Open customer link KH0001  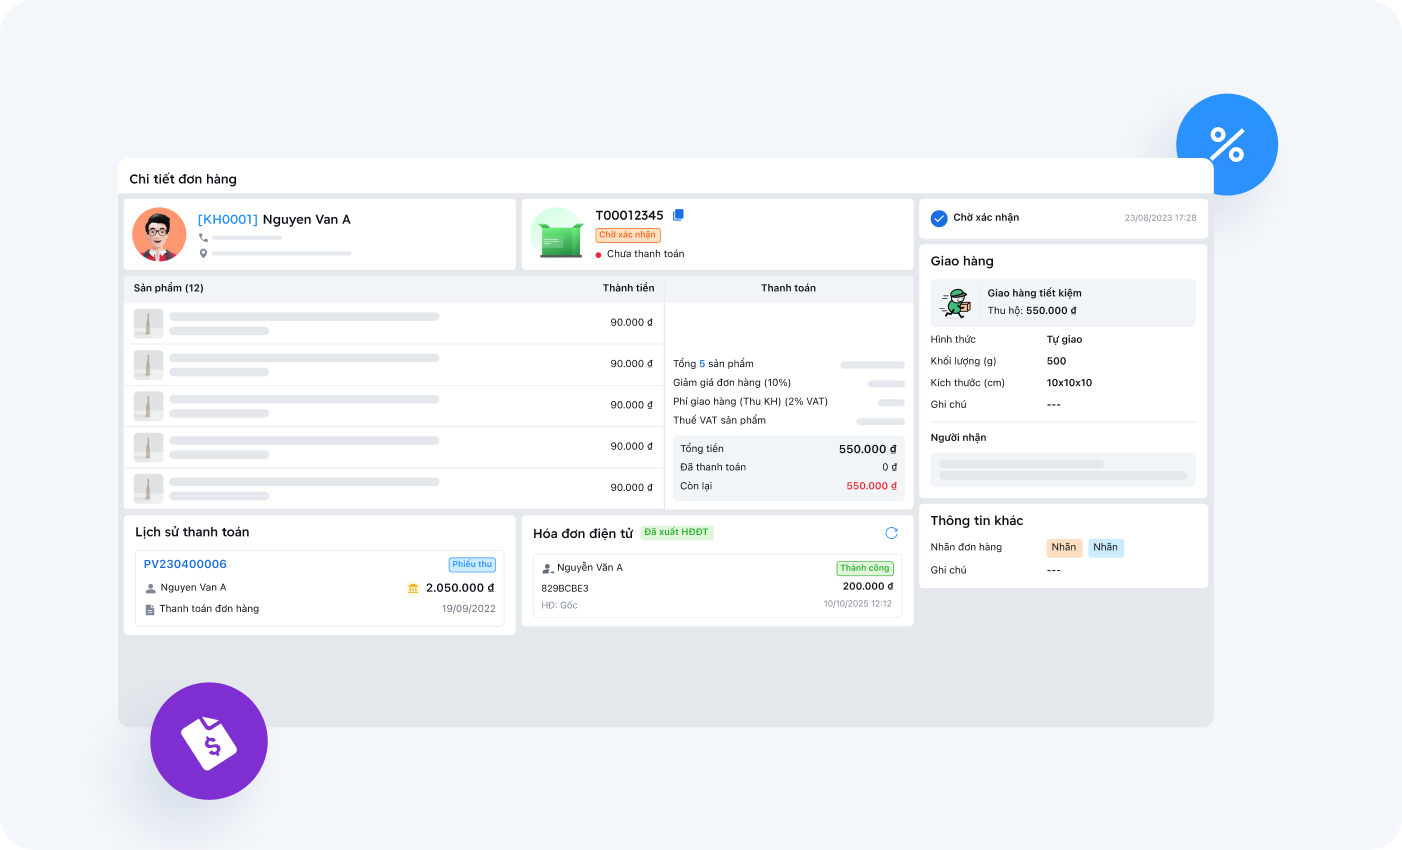point(228,220)
